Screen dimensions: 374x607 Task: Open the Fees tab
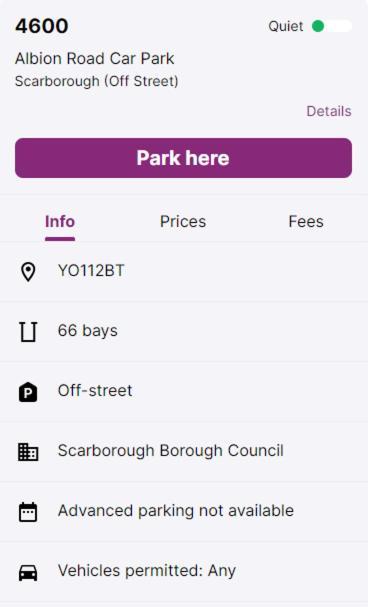tap(306, 221)
